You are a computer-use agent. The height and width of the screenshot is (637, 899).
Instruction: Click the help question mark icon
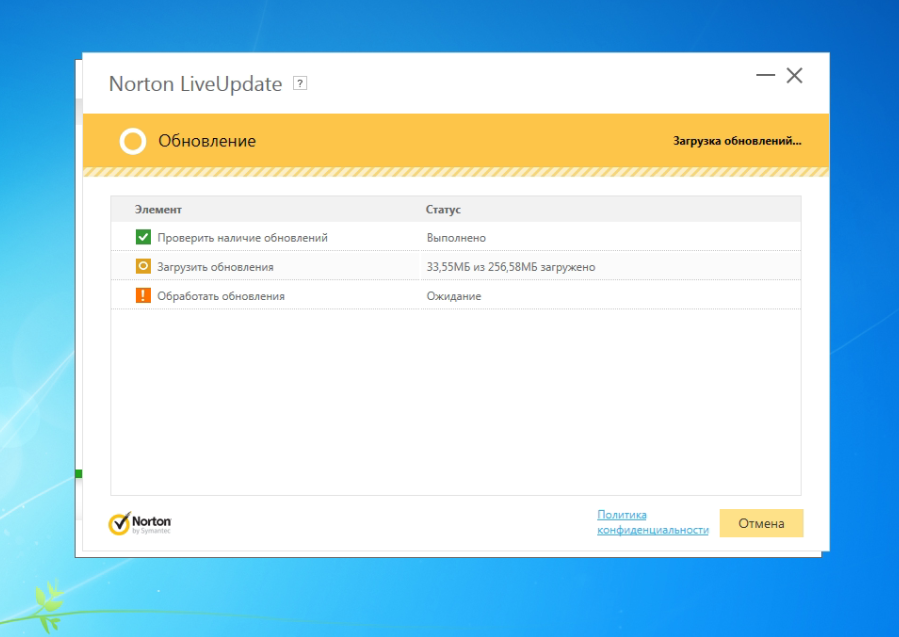click(300, 84)
